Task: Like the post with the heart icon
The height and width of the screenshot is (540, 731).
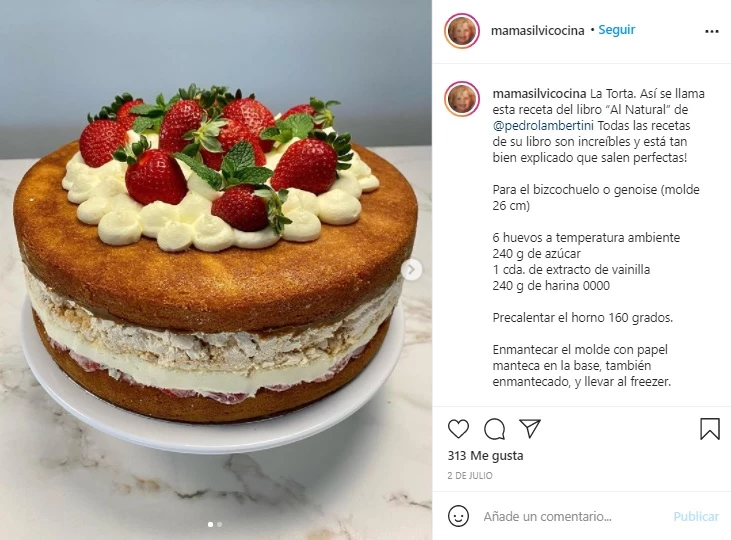Action: [458, 429]
